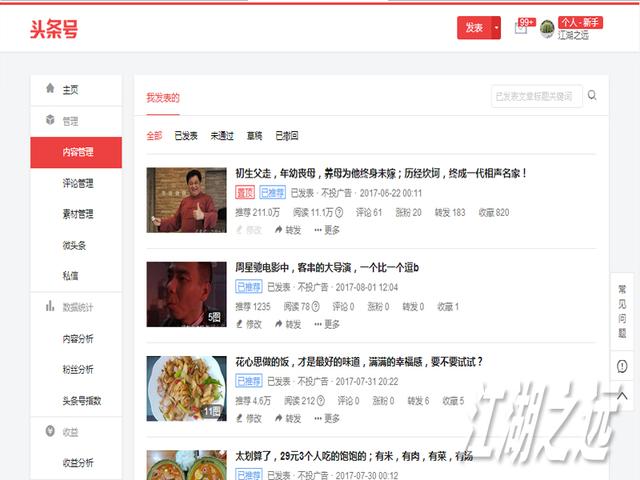The height and width of the screenshot is (480, 640).
Task: Open 更多 menu for 花心思做的饭 article
Action: [327, 418]
